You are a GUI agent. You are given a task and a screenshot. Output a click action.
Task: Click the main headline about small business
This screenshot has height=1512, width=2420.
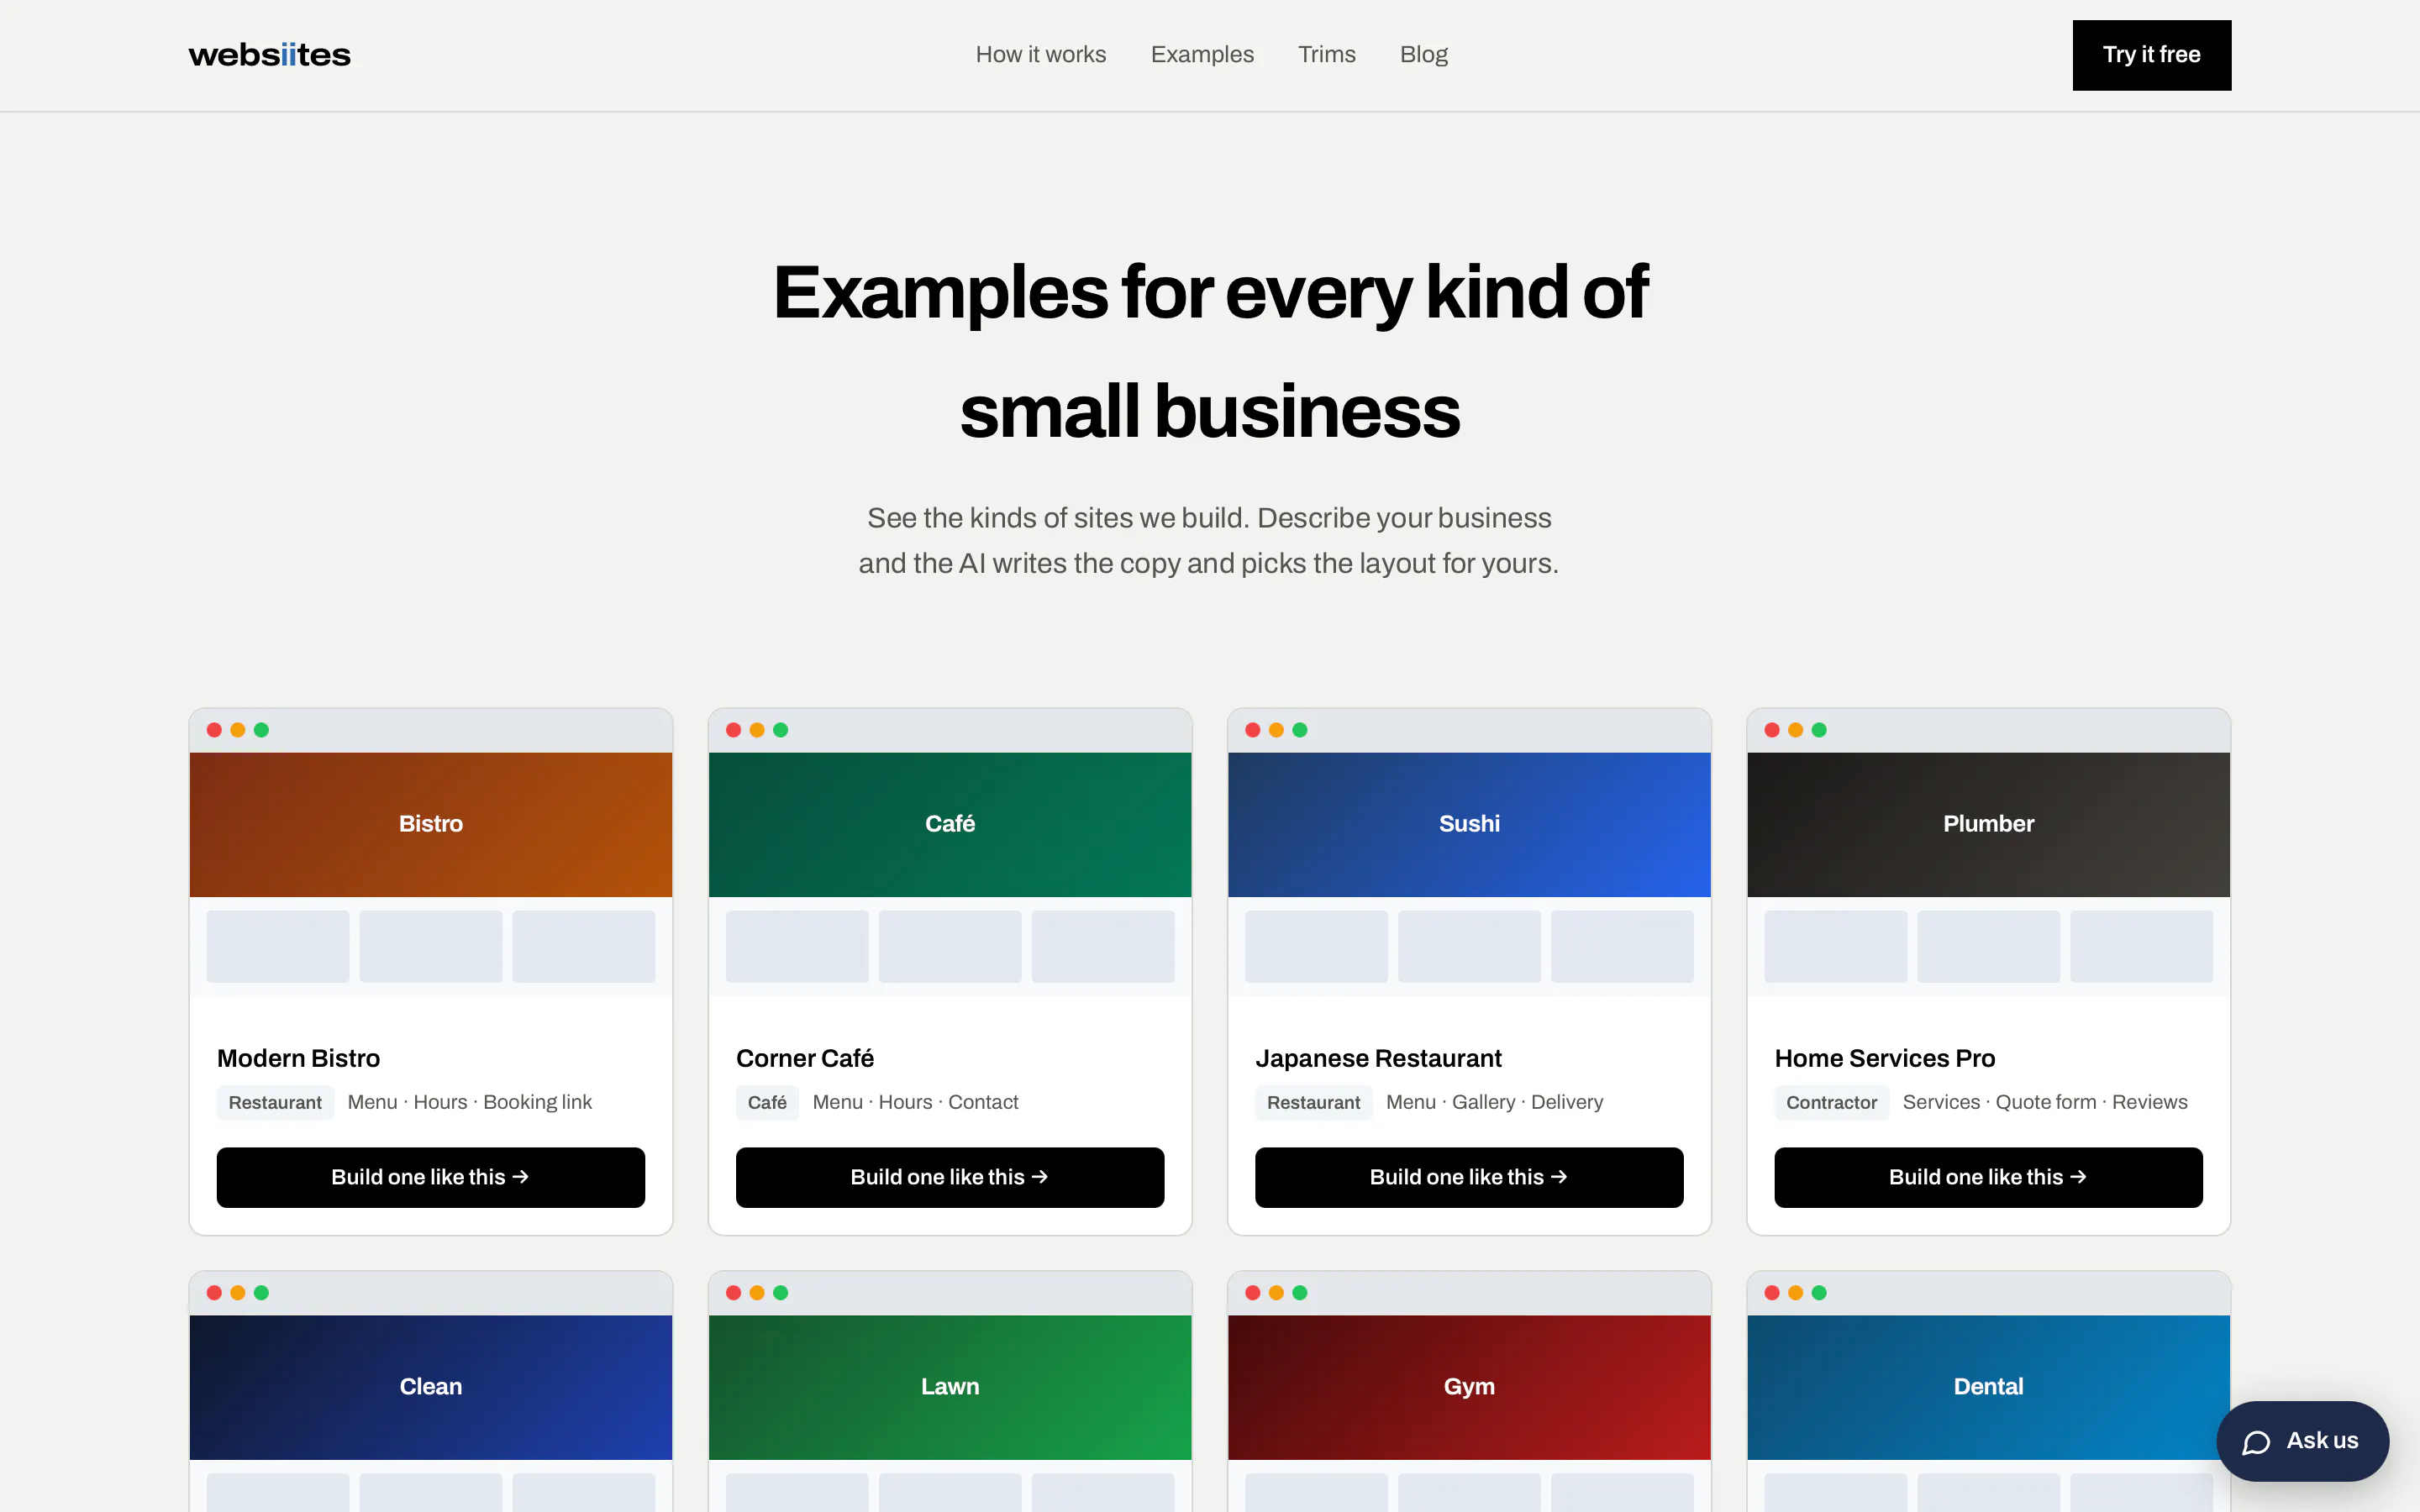tap(1209, 351)
